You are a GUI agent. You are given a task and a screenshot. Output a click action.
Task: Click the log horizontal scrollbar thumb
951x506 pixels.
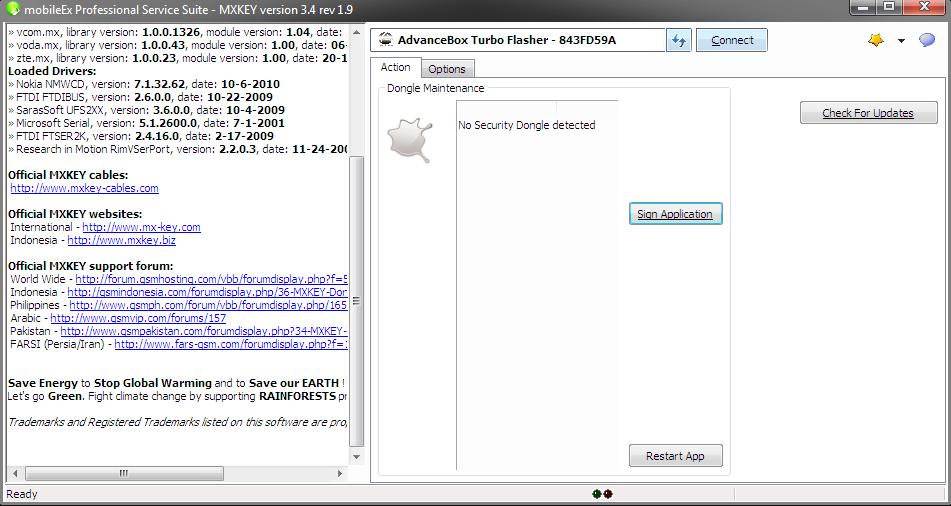tap(124, 473)
